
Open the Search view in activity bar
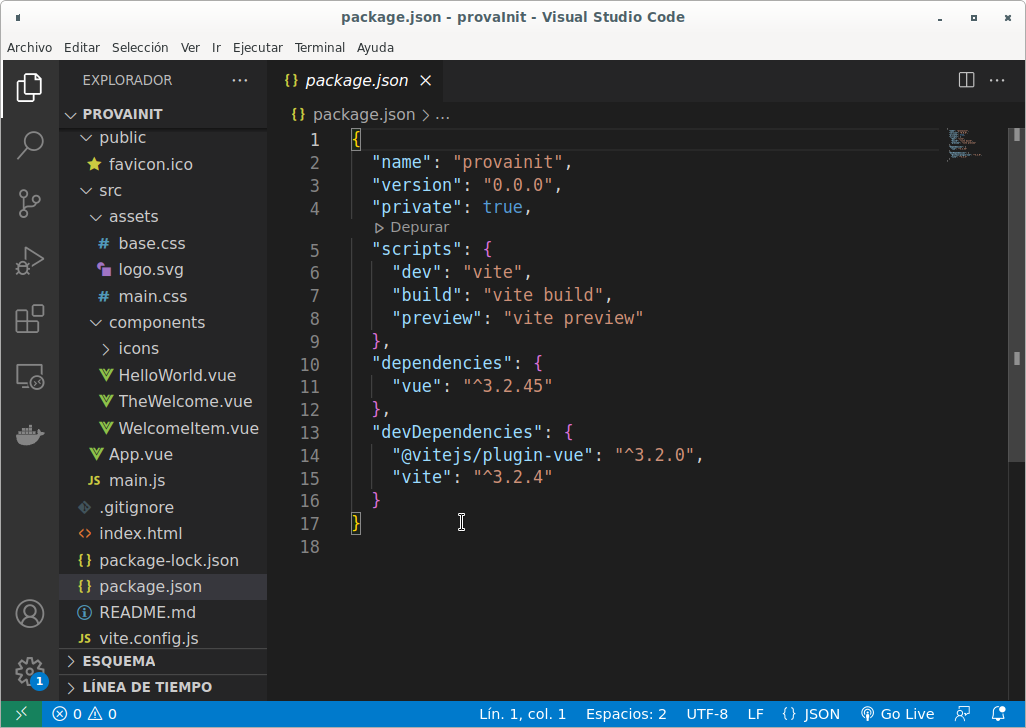(x=30, y=145)
